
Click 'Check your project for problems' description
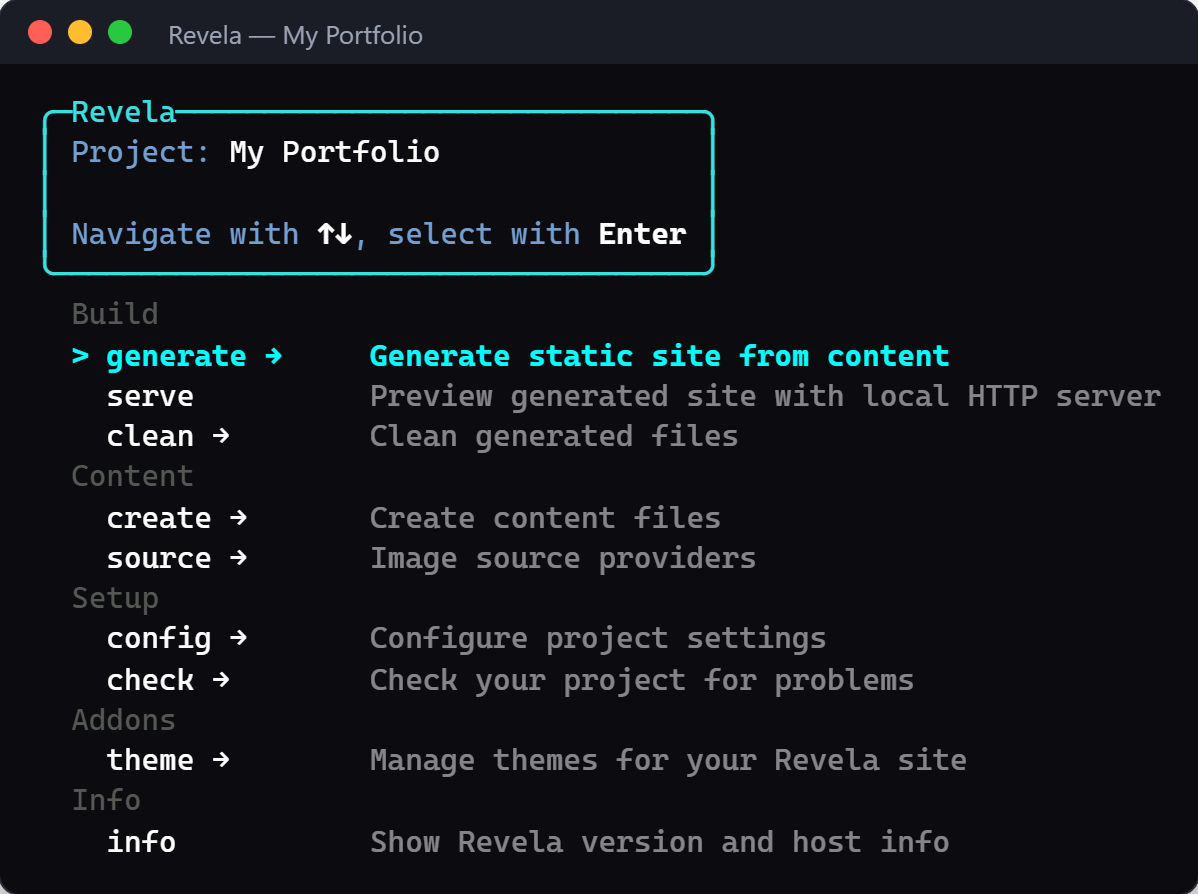pos(642,680)
